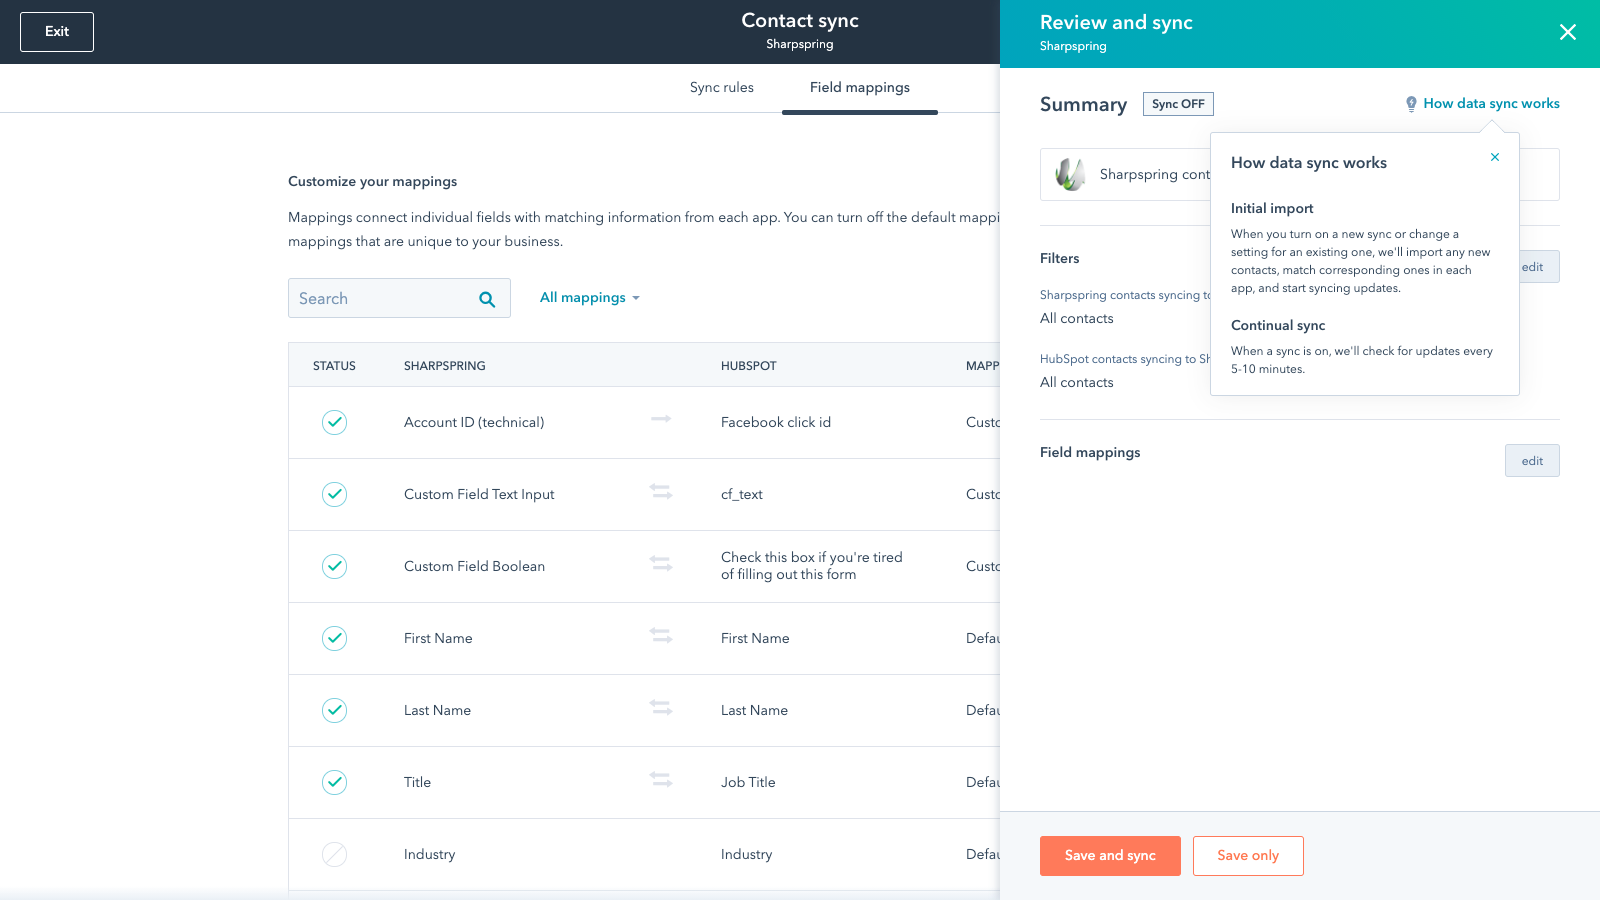
Task: Click the sync arrows for Last Name row
Action: tap(661, 707)
